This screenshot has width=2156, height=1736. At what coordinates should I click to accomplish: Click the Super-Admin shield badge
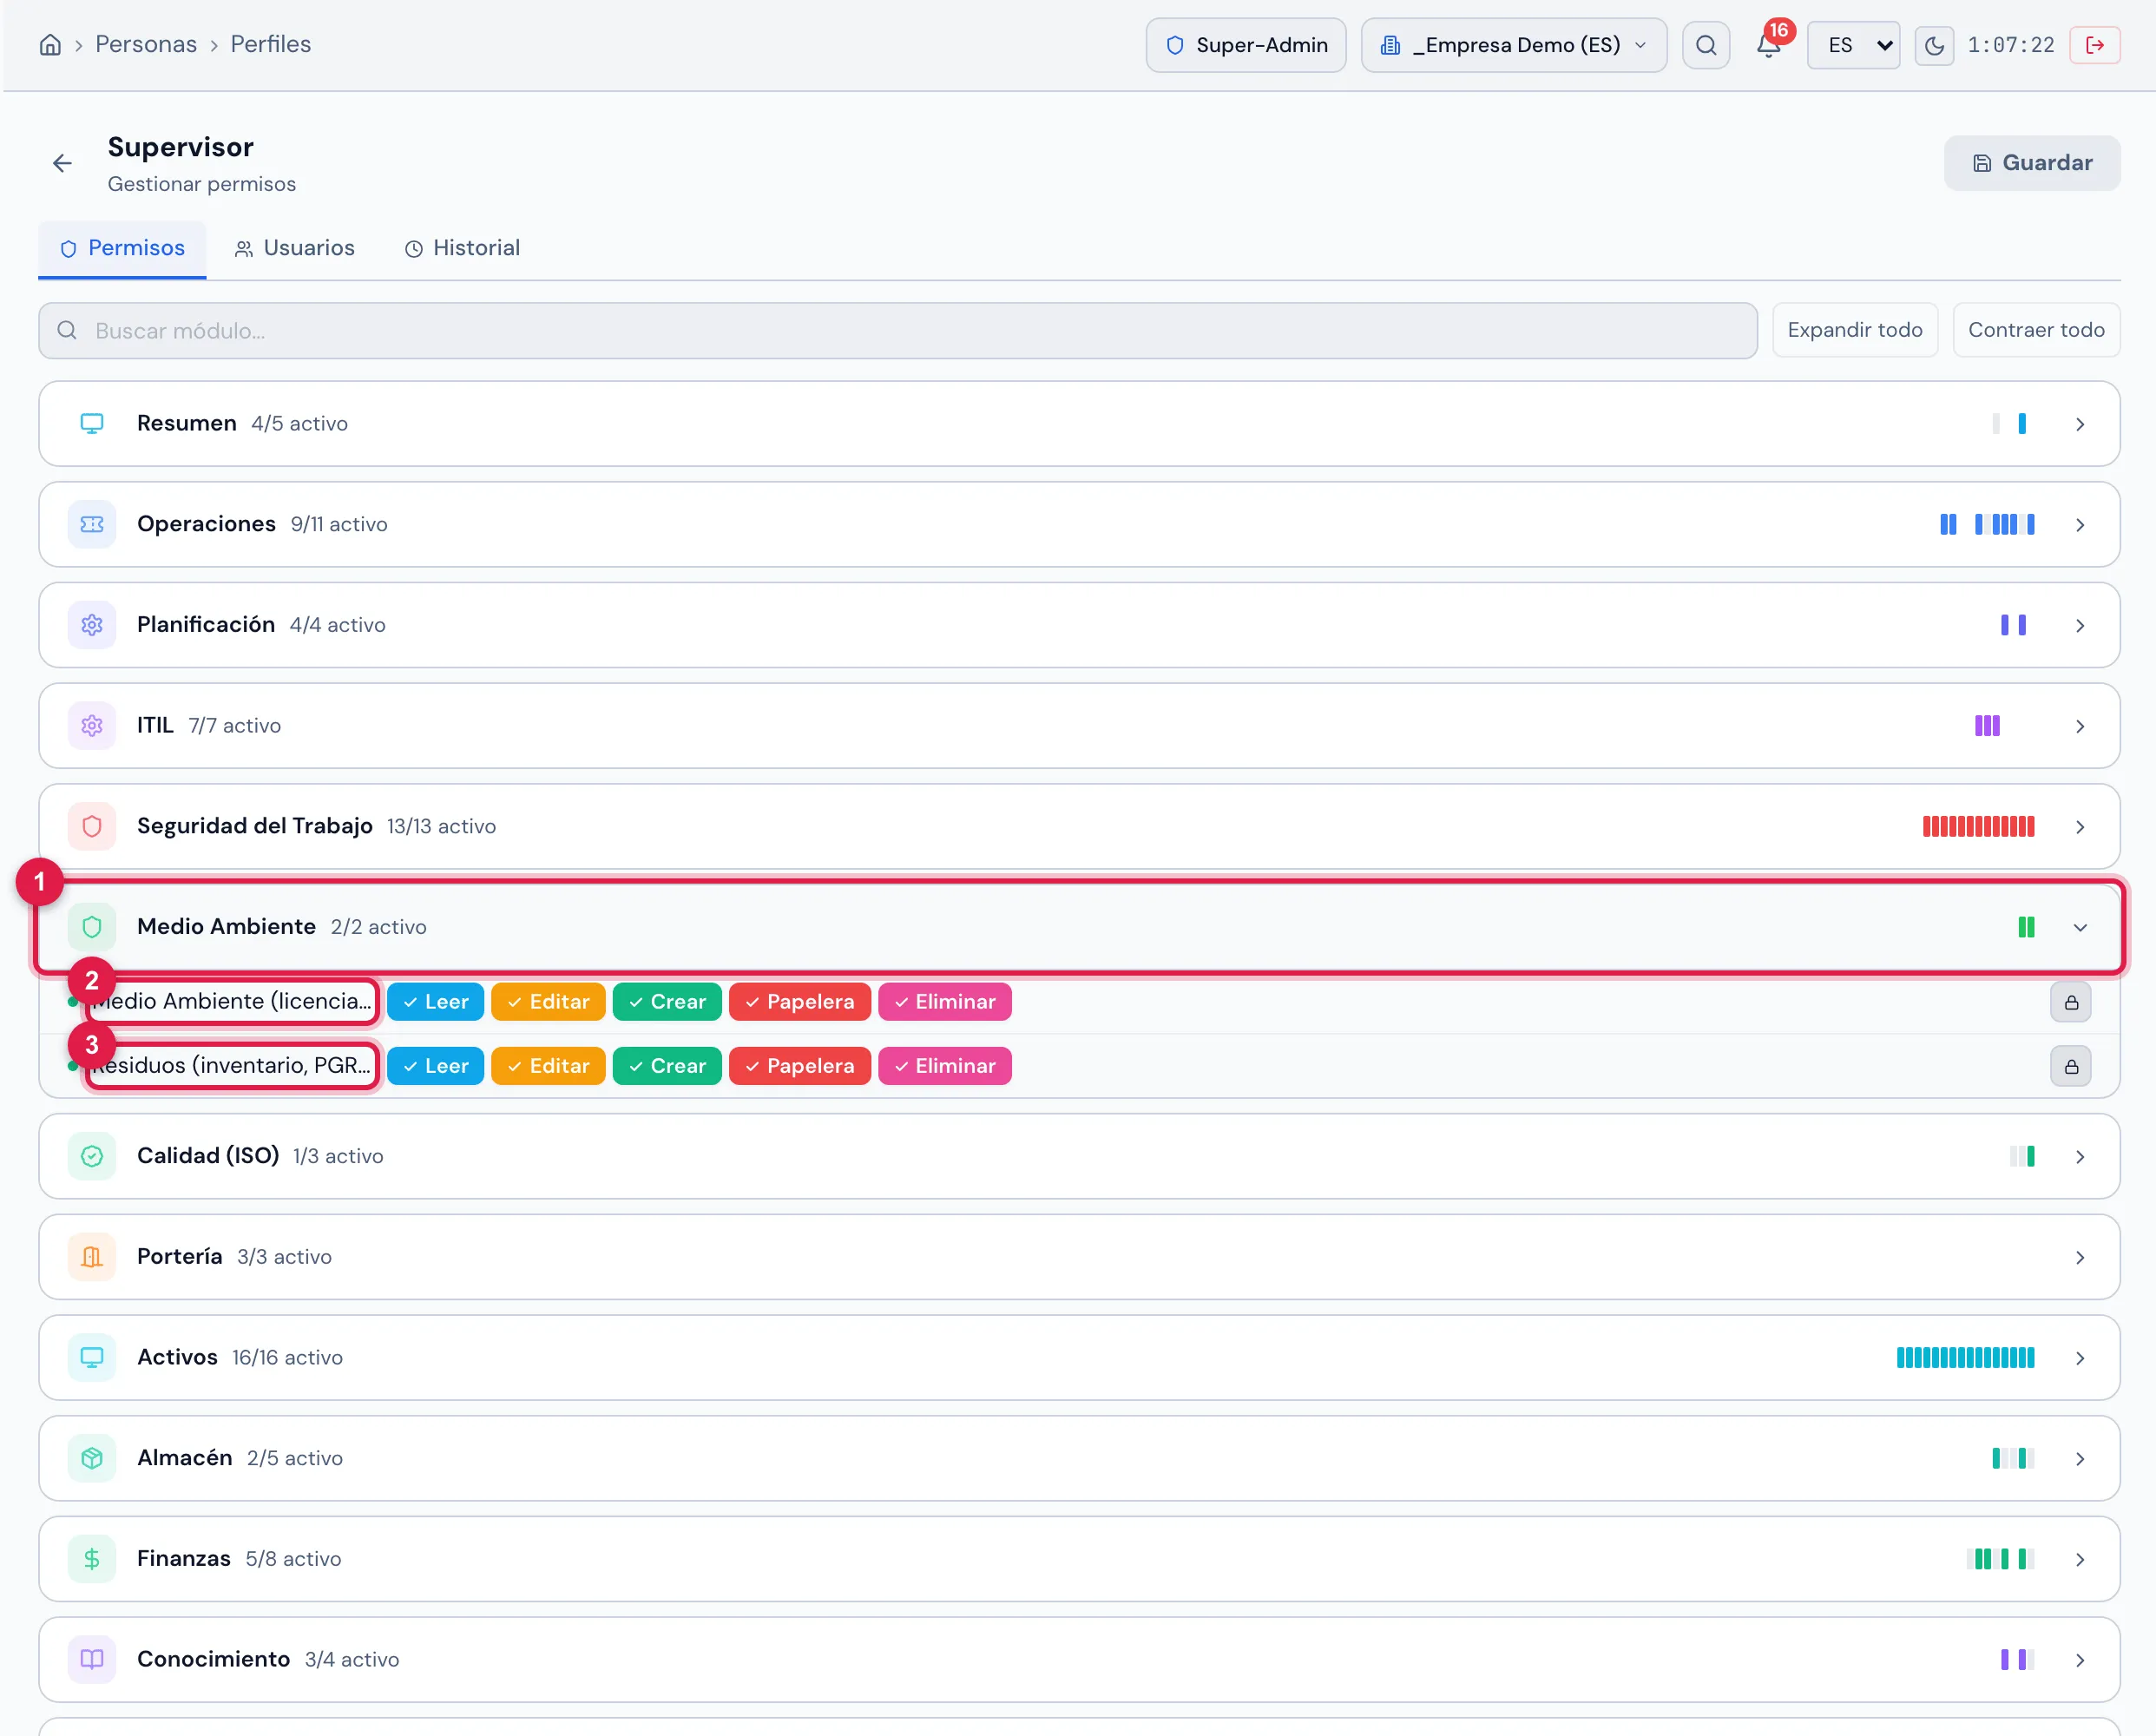tap(1246, 45)
